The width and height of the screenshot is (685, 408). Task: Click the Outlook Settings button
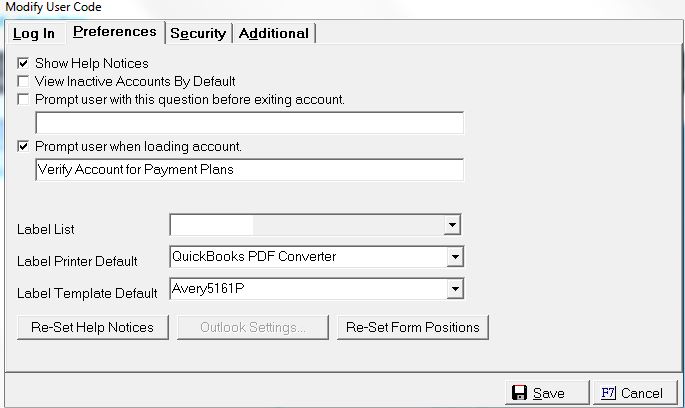252,327
